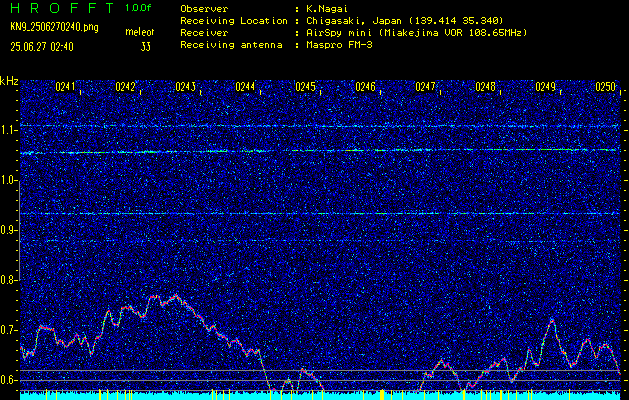This screenshot has width=629, height=400.
Task: Click the 25.06.27 02:40 timestamp
Action: pyautogui.click(x=42, y=47)
